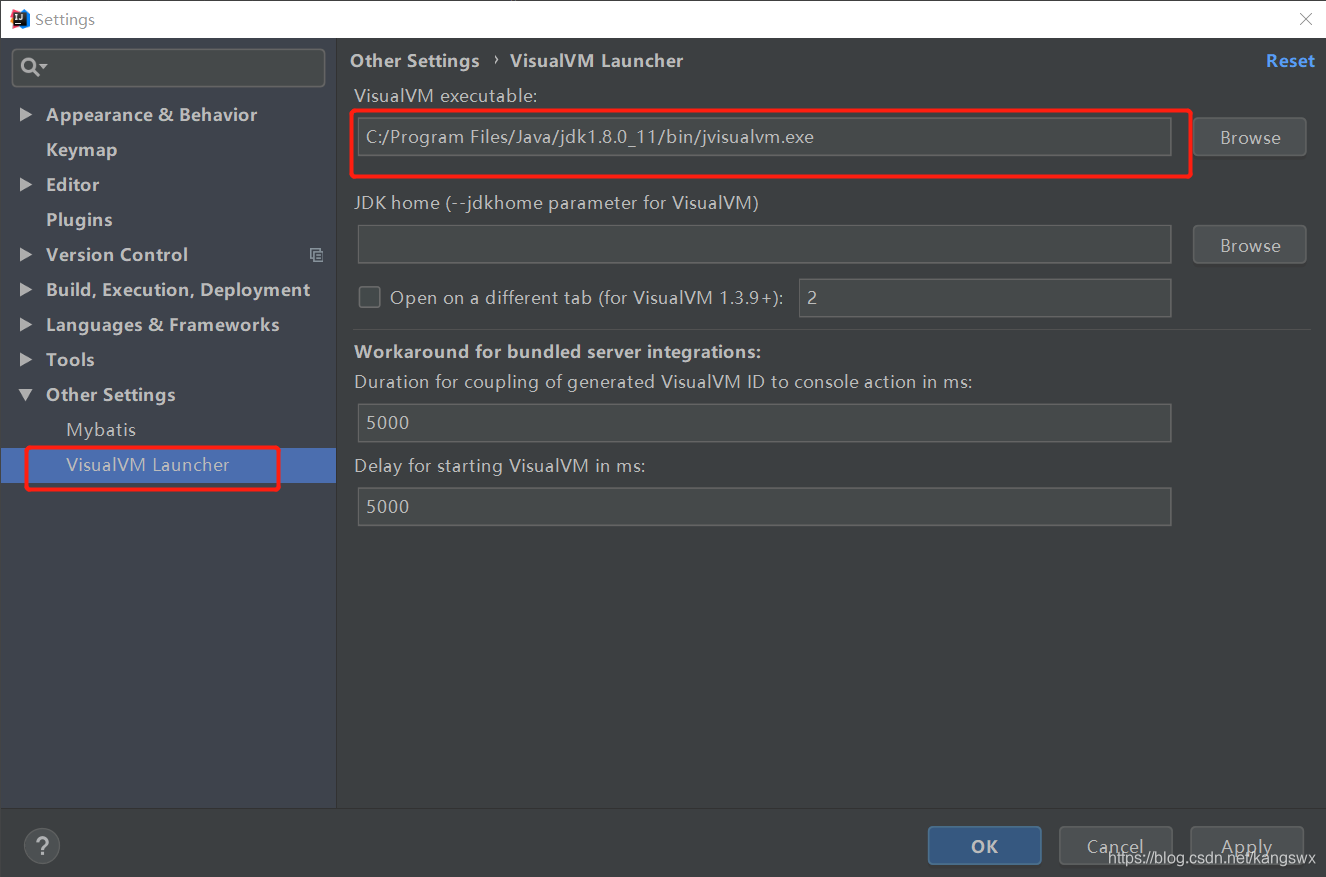The height and width of the screenshot is (877, 1326).
Task: Collapse the Other Settings section arrow
Action: (x=26, y=395)
